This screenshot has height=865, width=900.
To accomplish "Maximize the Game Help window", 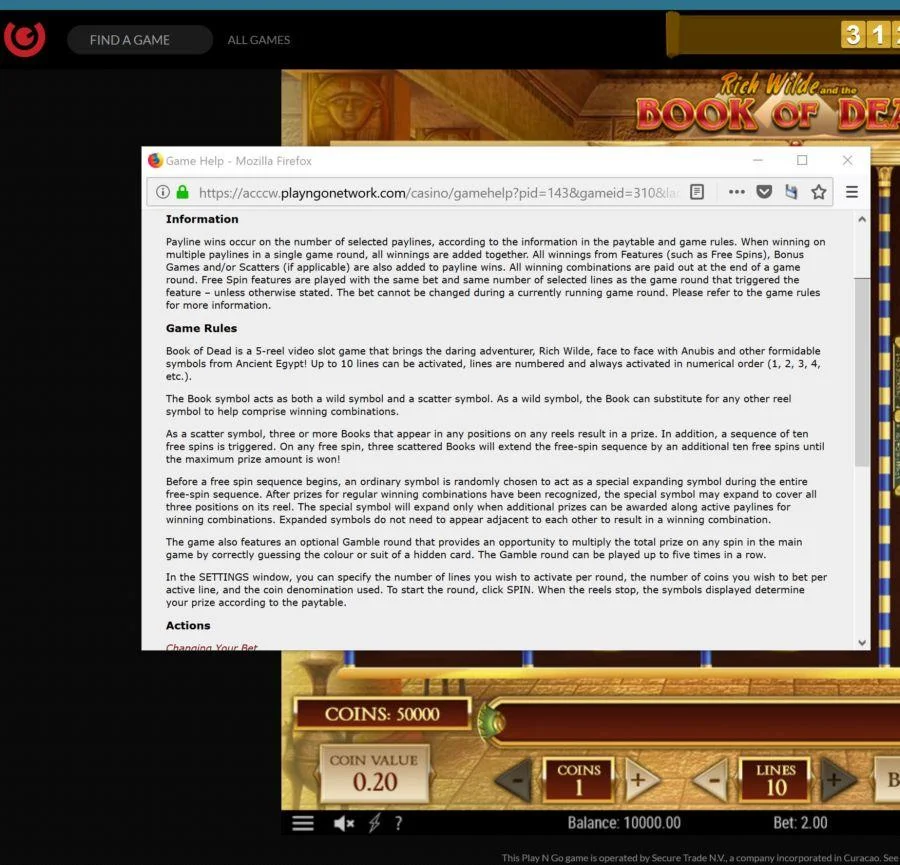I will (802, 160).
